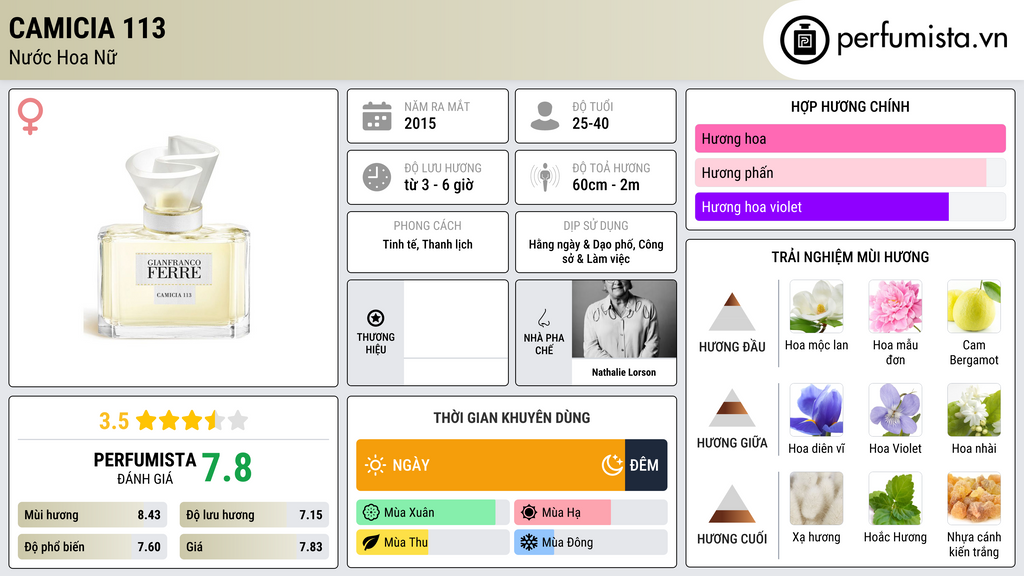Click the Hương hoa accord bar
This screenshot has height=576, width=1024.
[x=850, y=138]
